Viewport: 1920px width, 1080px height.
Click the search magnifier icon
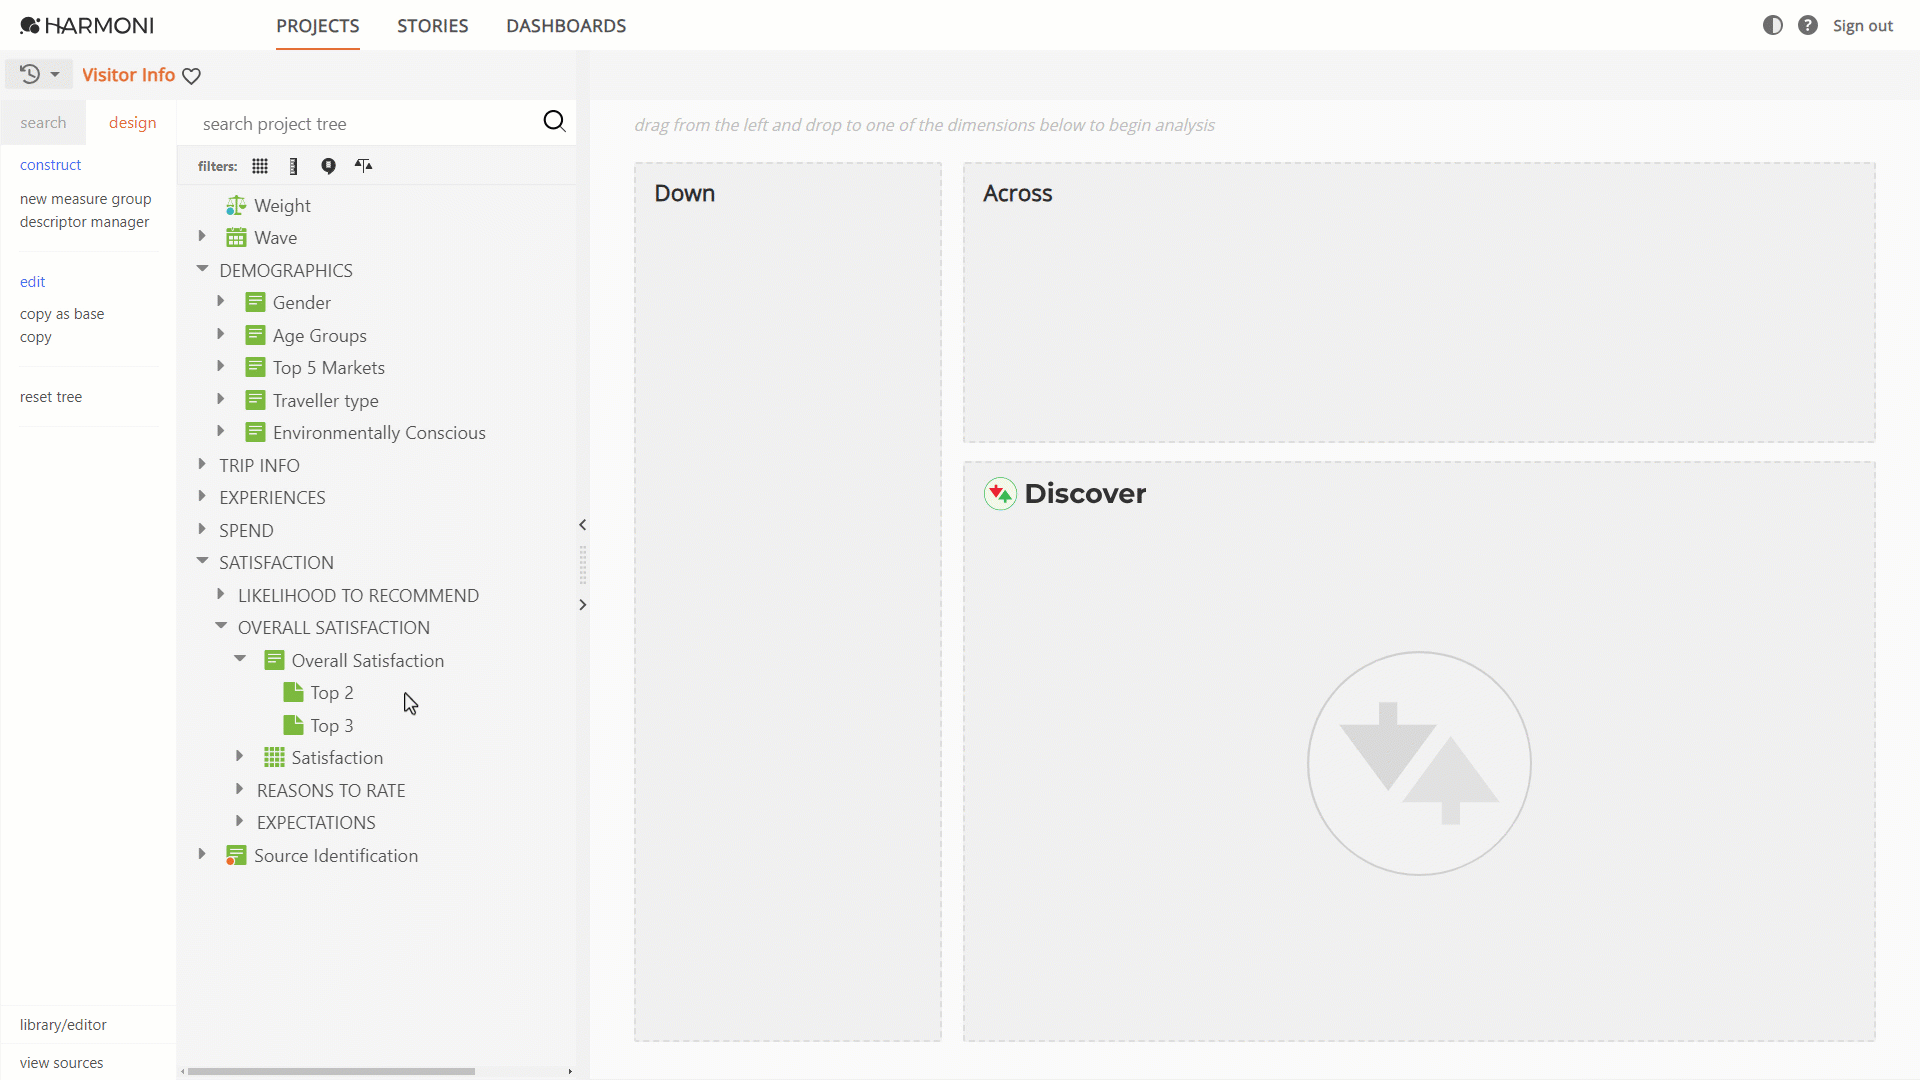click(x=554, y=122)
